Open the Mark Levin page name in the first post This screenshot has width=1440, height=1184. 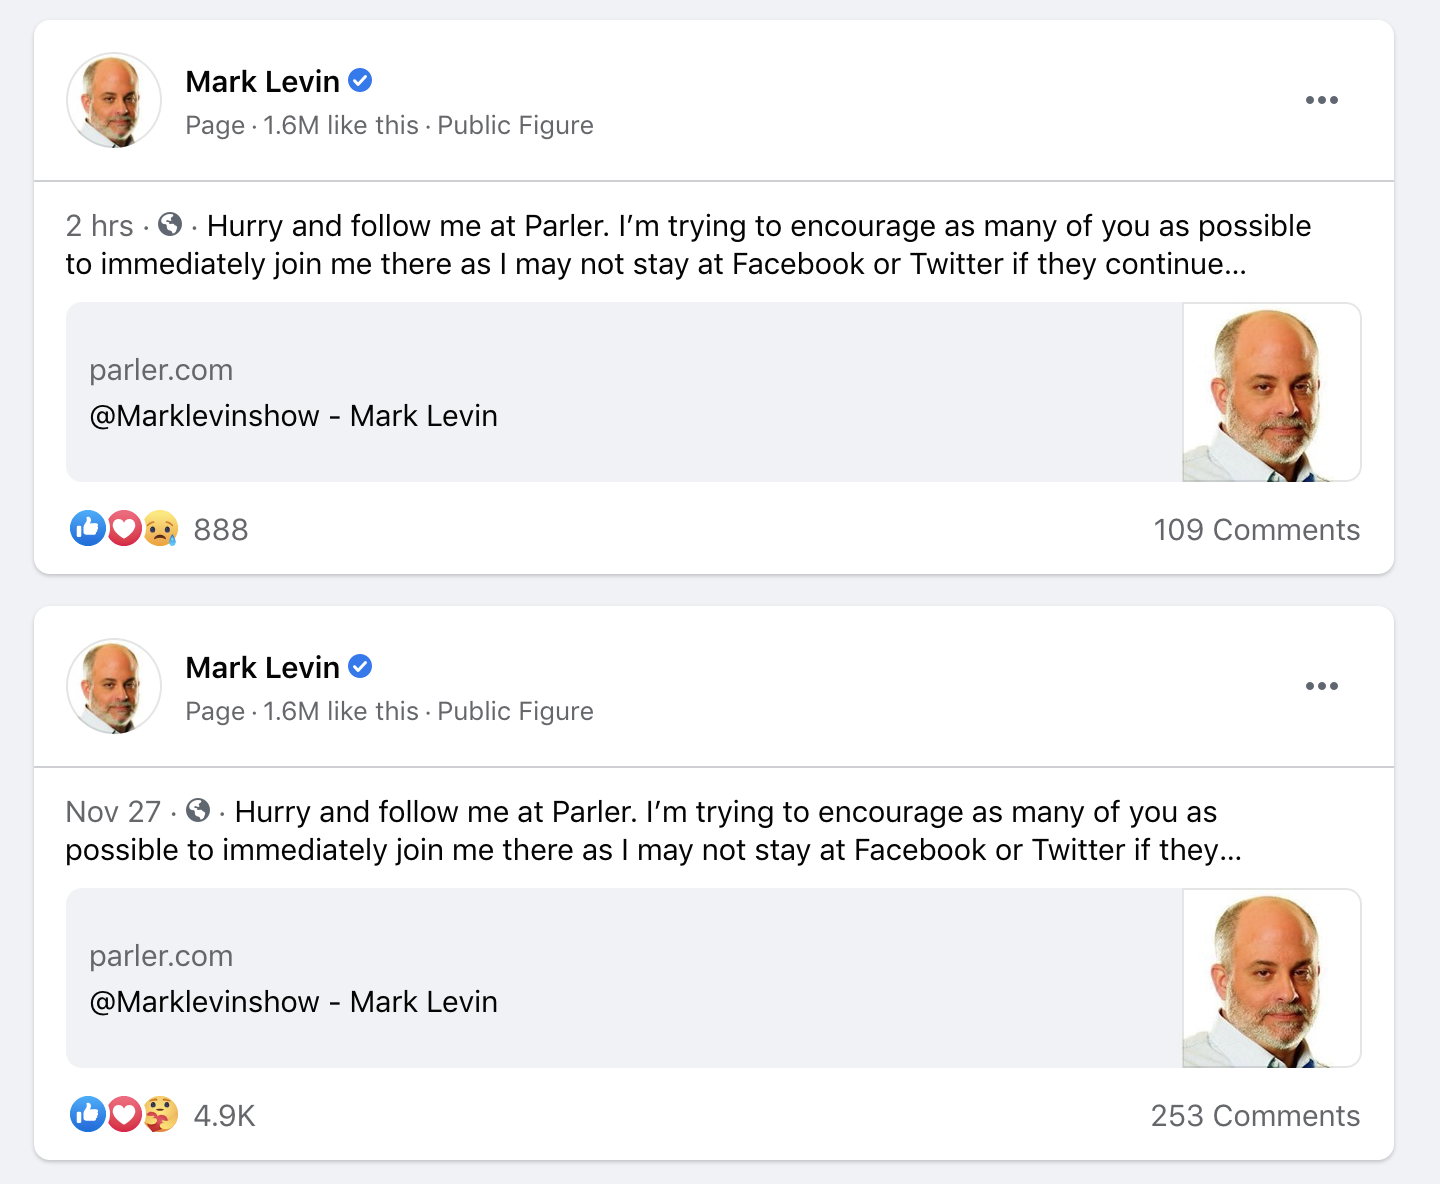tap(263, 82)
